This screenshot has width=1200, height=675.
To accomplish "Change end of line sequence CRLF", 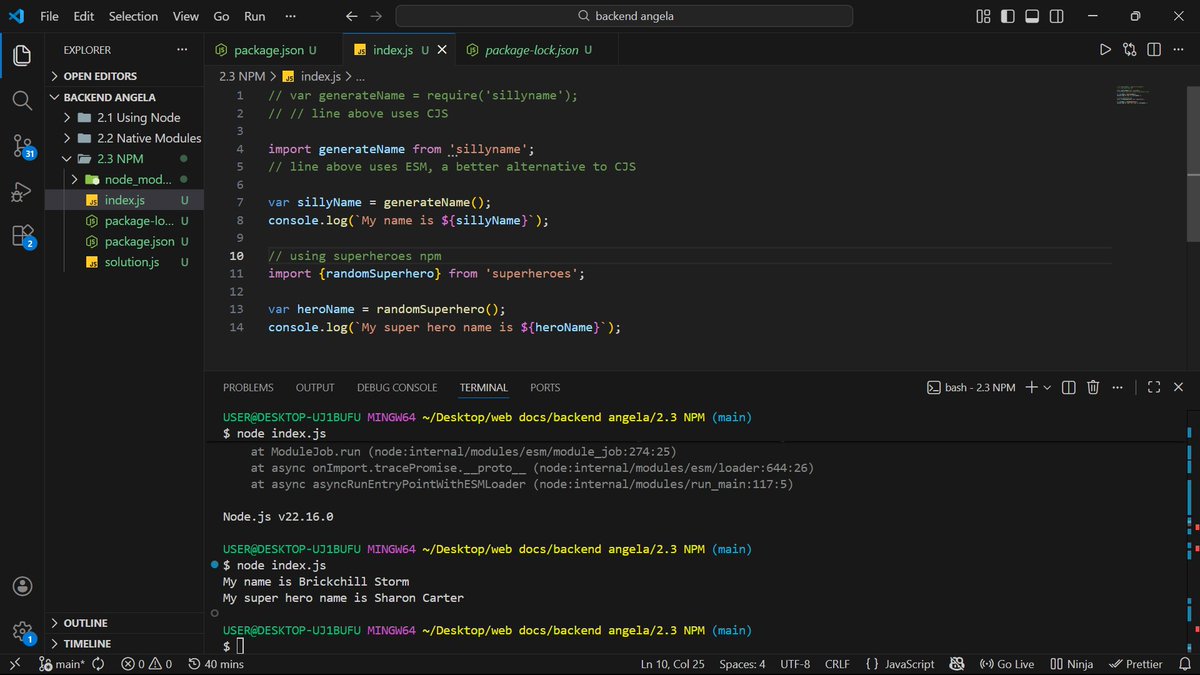I will [837, 664].
